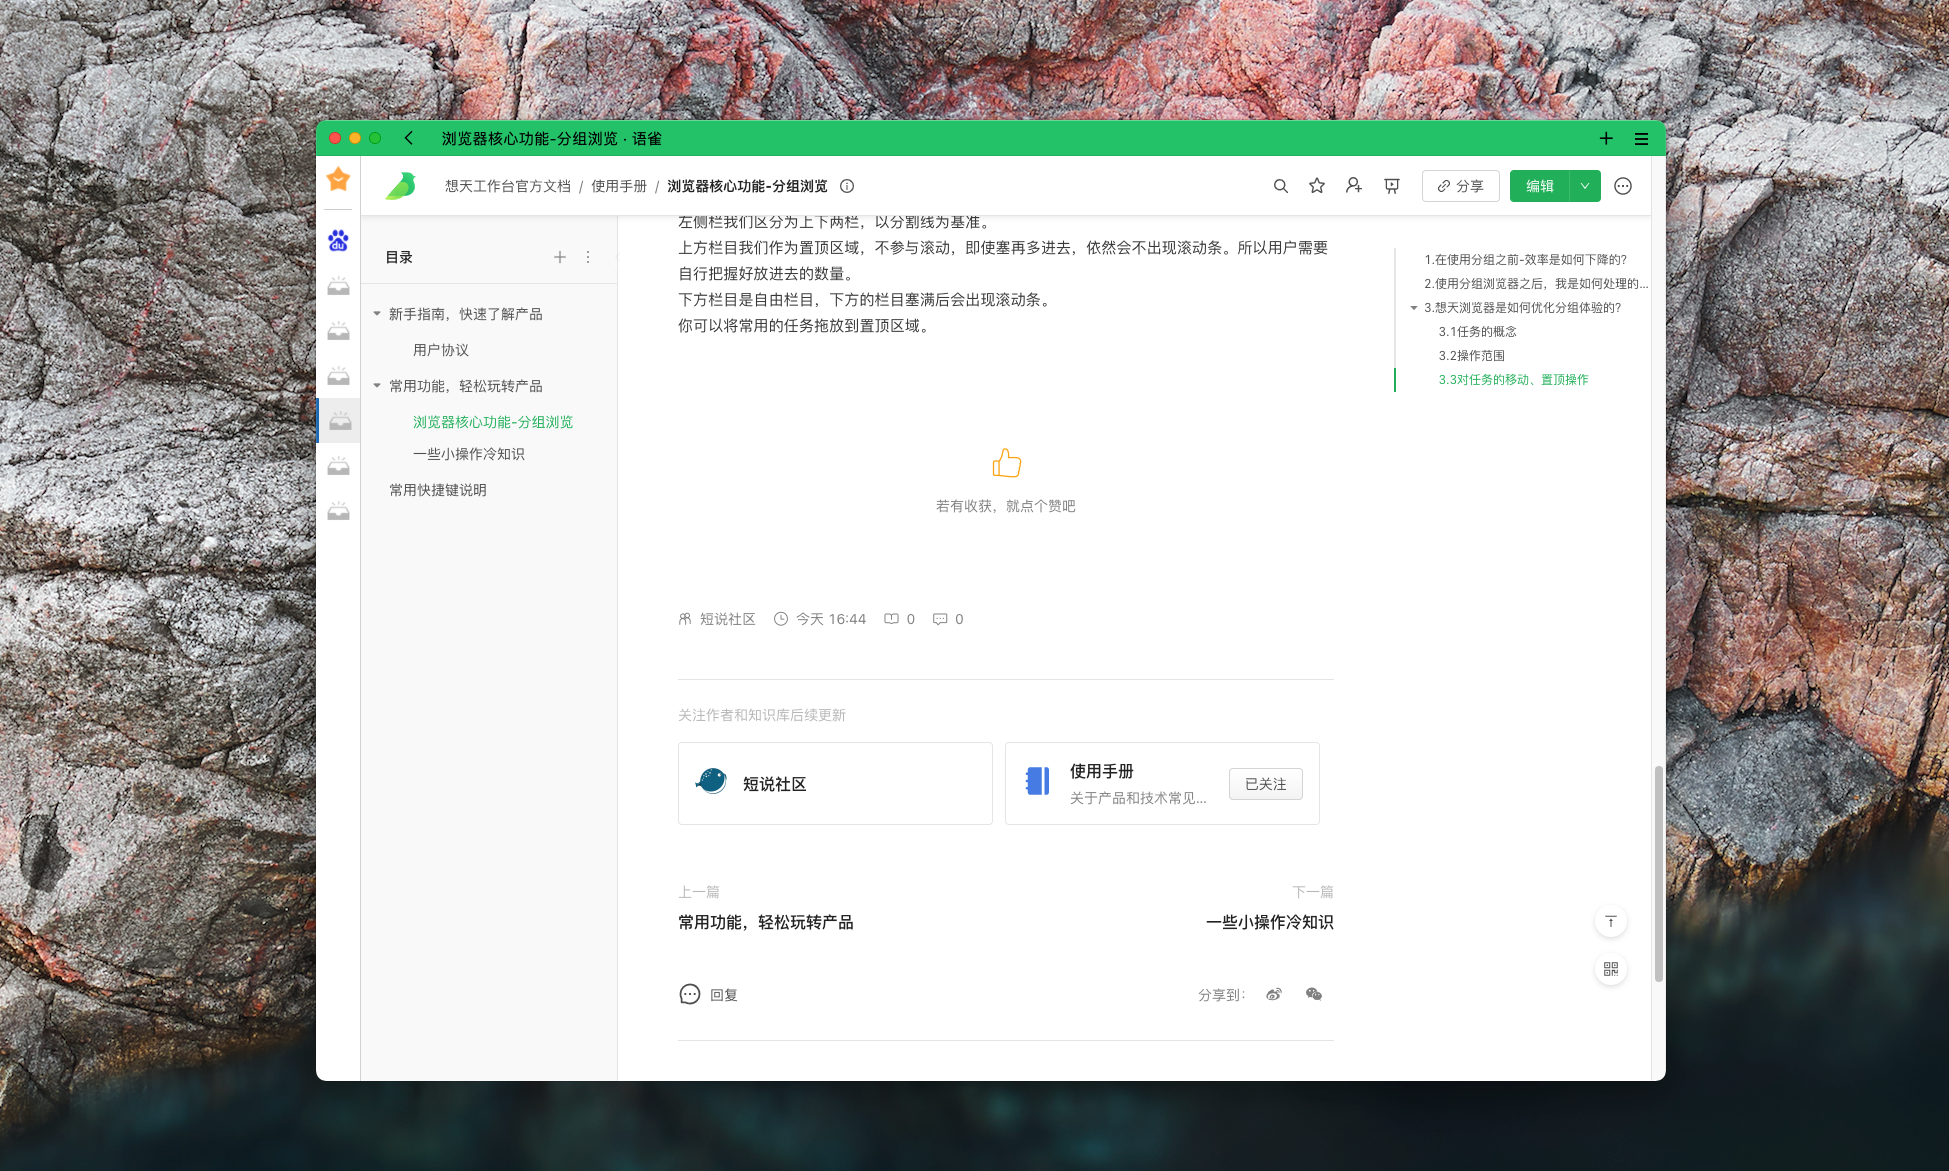Collapse outline item 3.想天浏览器是如何优化分组体验的

pos(1414,308)
